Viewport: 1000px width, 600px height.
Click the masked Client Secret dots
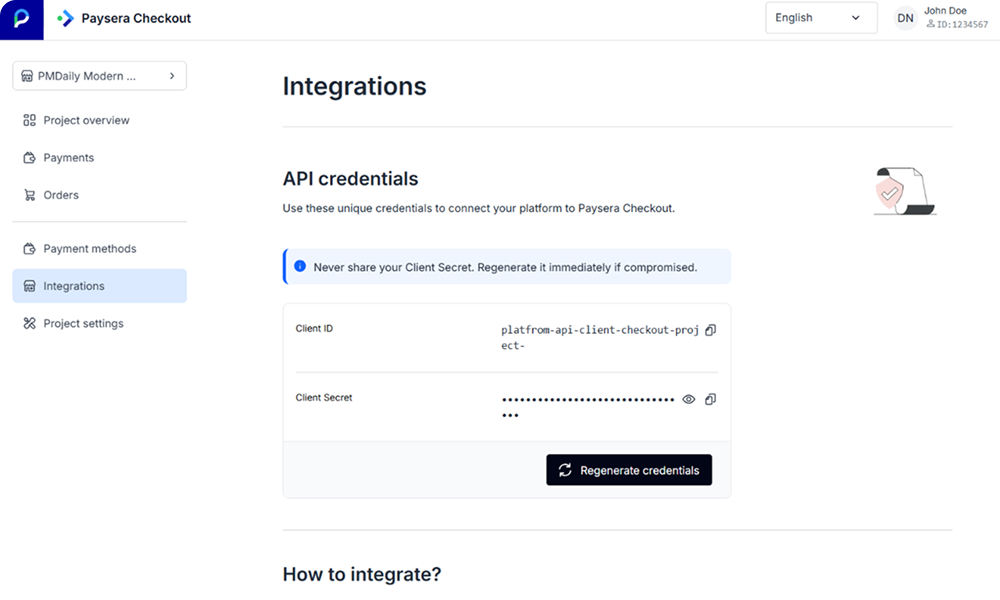pyautogui.click(x=587, y=407)
